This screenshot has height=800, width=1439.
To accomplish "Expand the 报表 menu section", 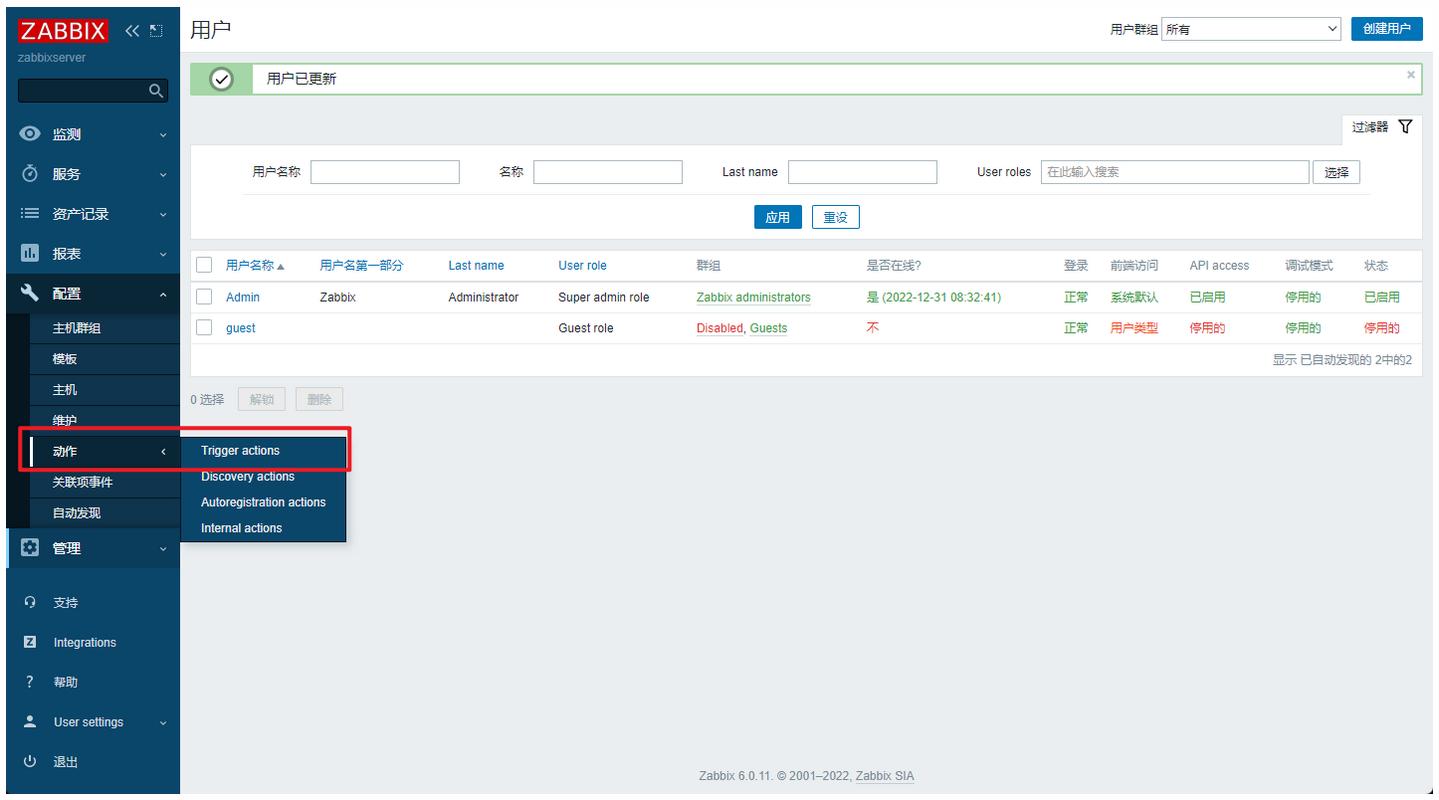I will 163,255.
